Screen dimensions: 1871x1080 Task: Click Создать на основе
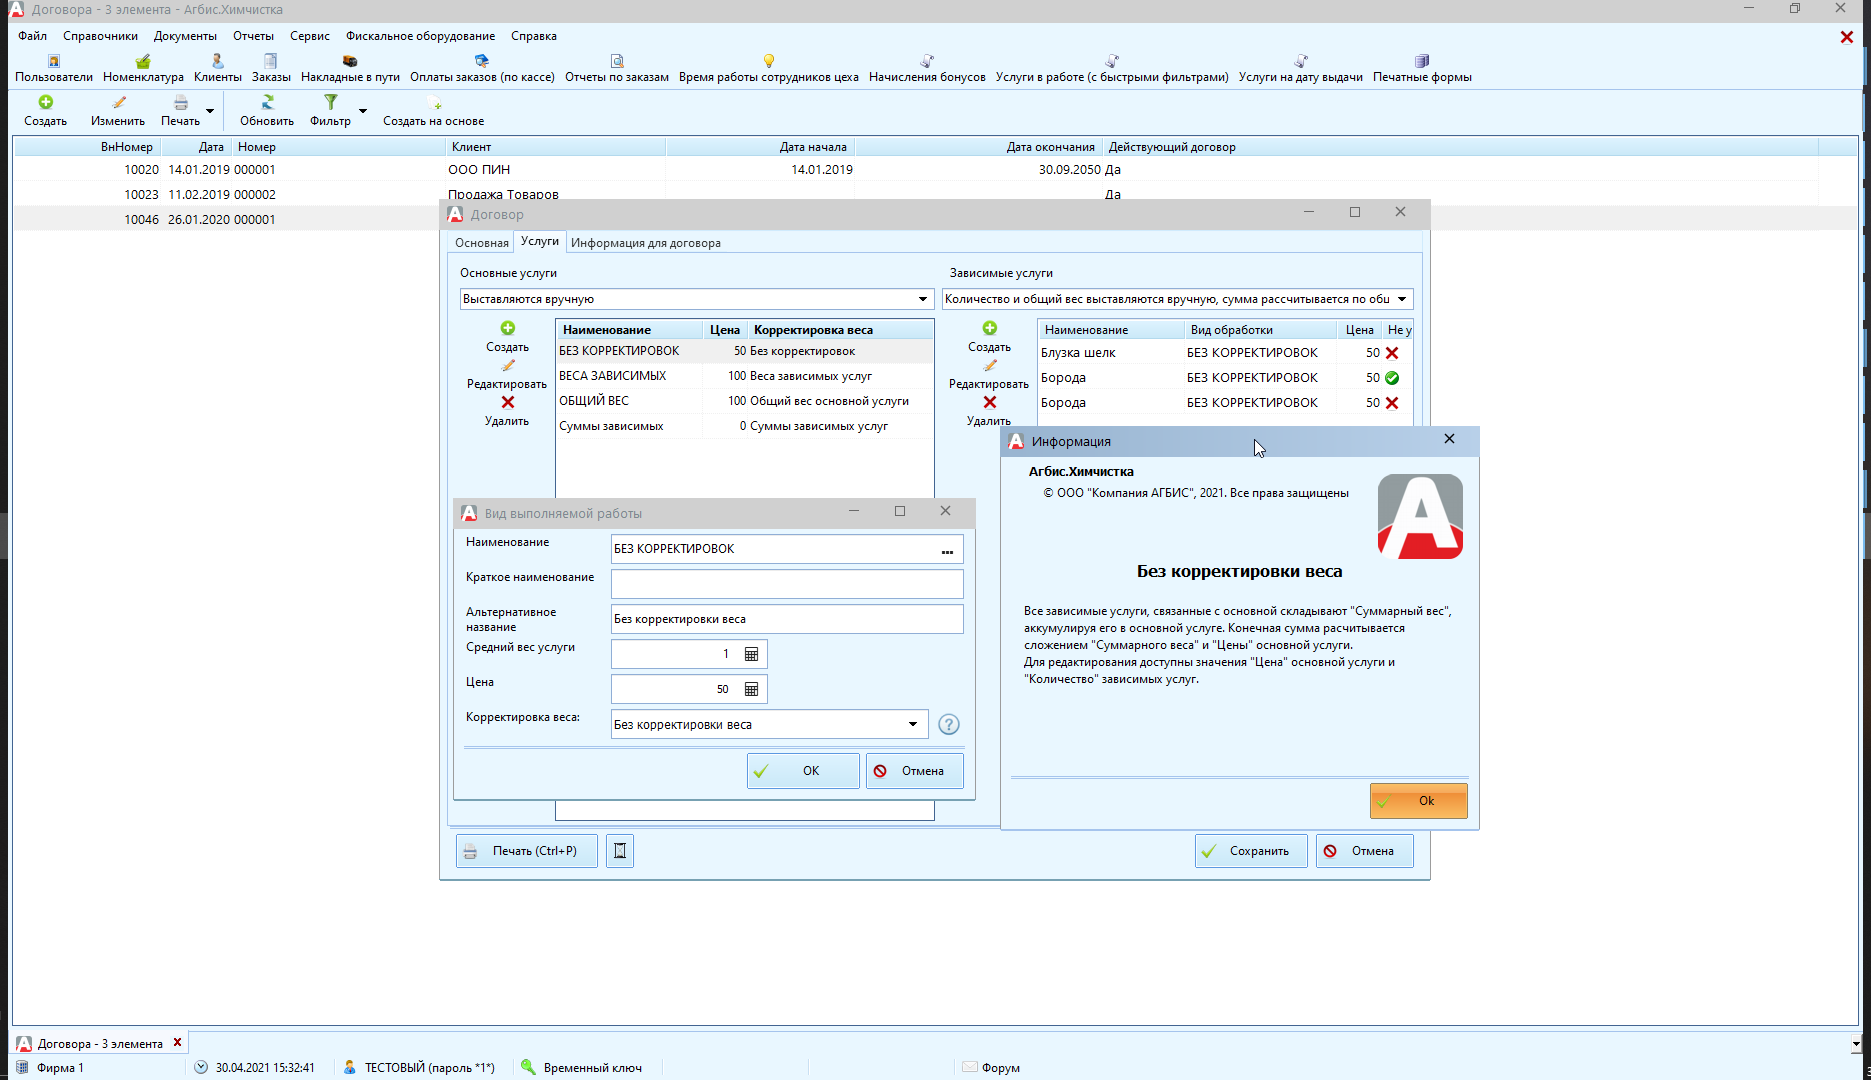pos(434,111)
